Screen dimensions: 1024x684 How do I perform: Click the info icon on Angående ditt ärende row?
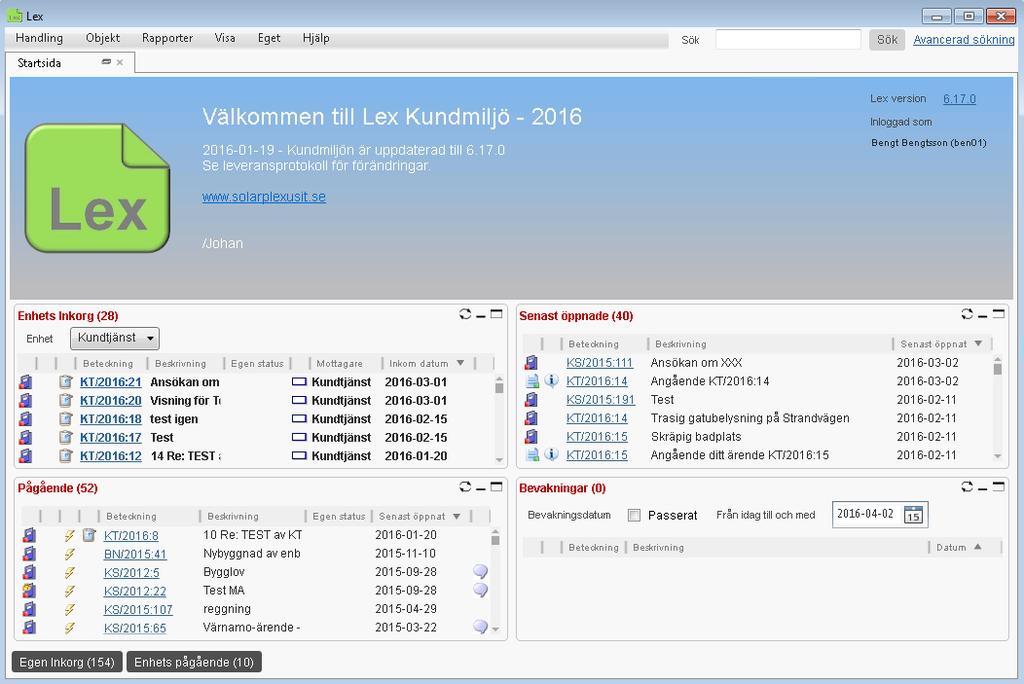551,454
